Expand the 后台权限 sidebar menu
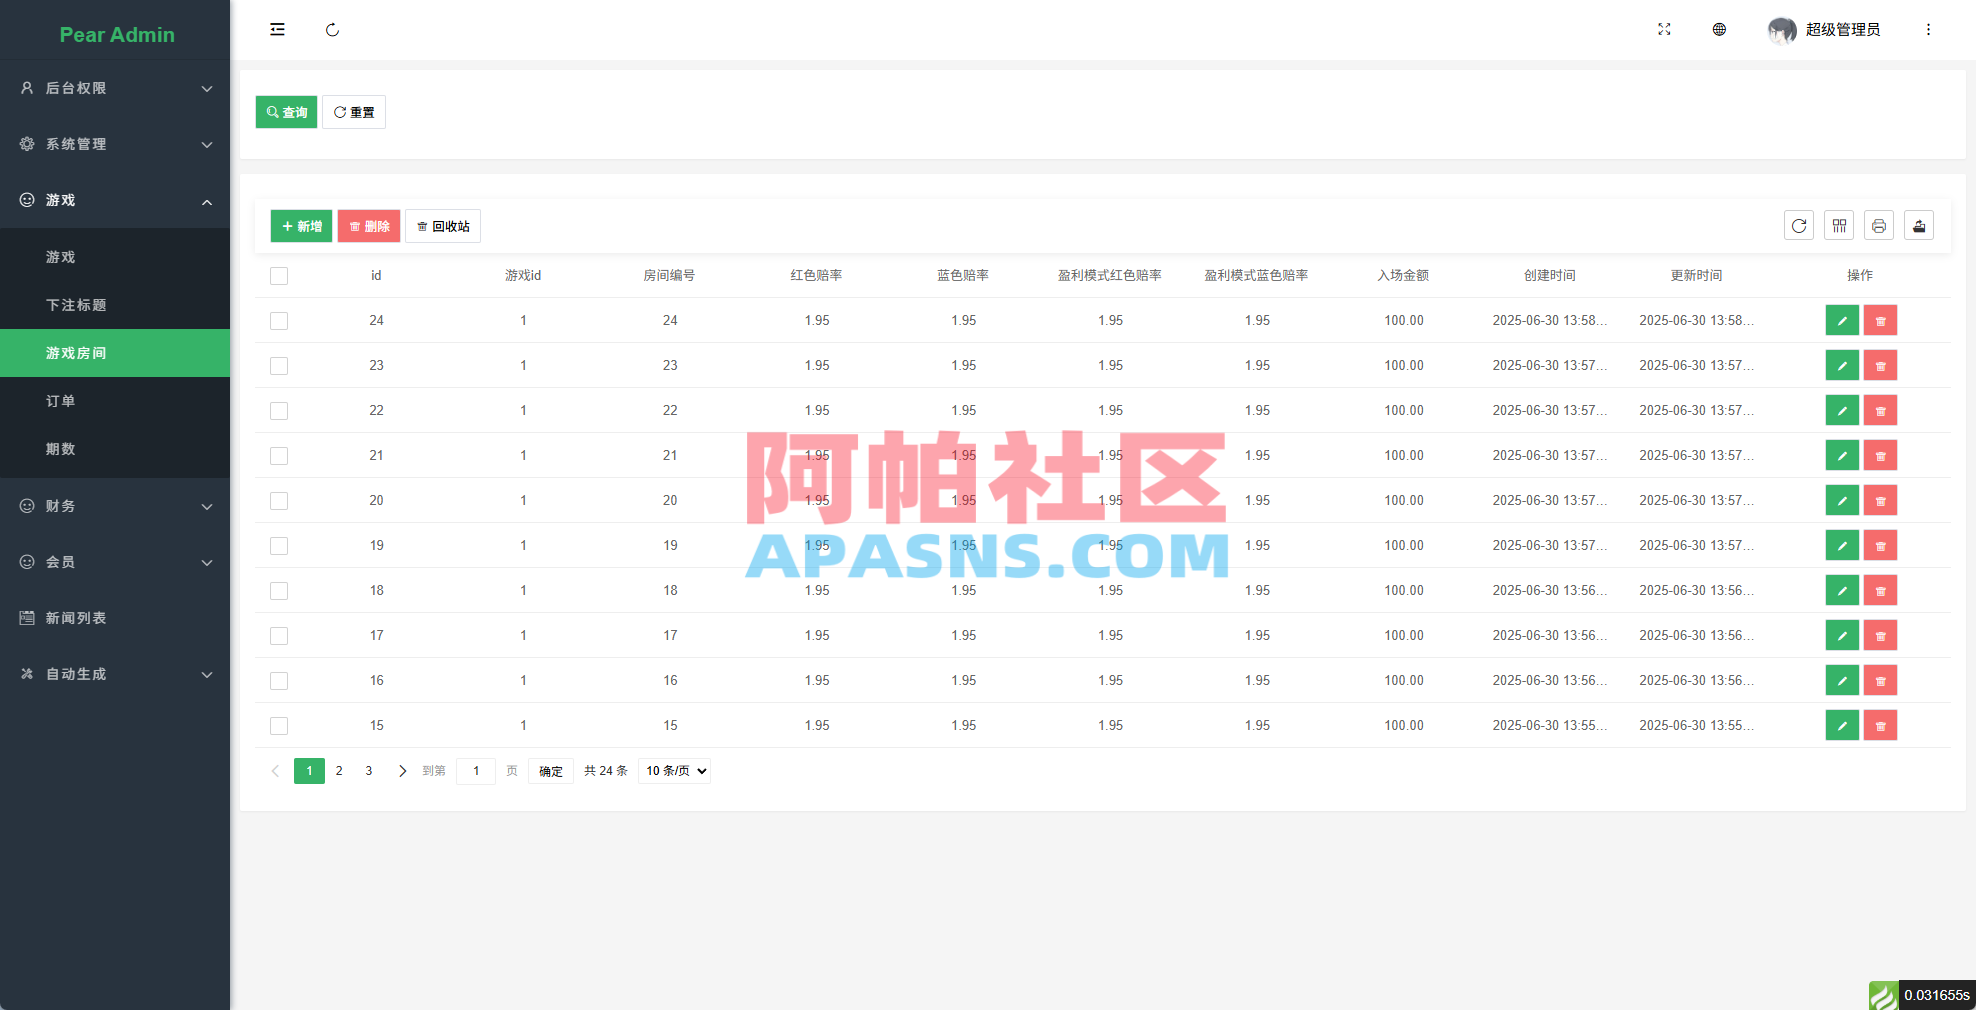The image size is (1976, 1010). [115, 88]
